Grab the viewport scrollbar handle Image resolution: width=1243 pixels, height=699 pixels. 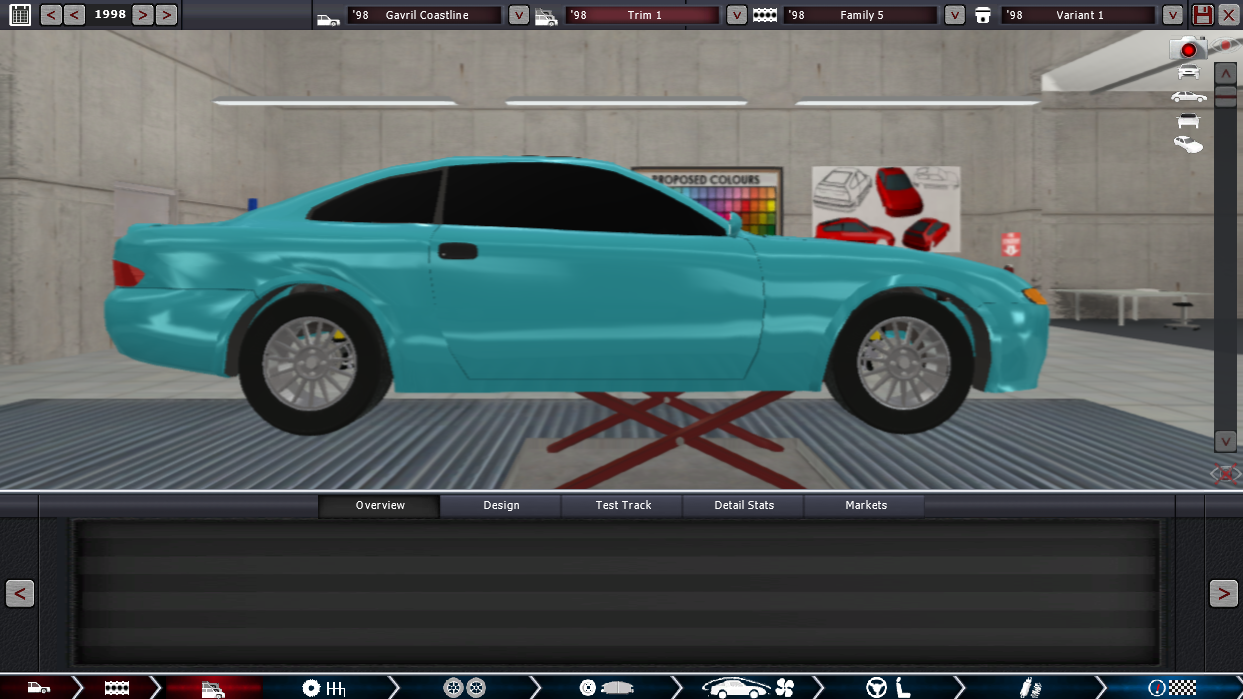(1225, 96)
